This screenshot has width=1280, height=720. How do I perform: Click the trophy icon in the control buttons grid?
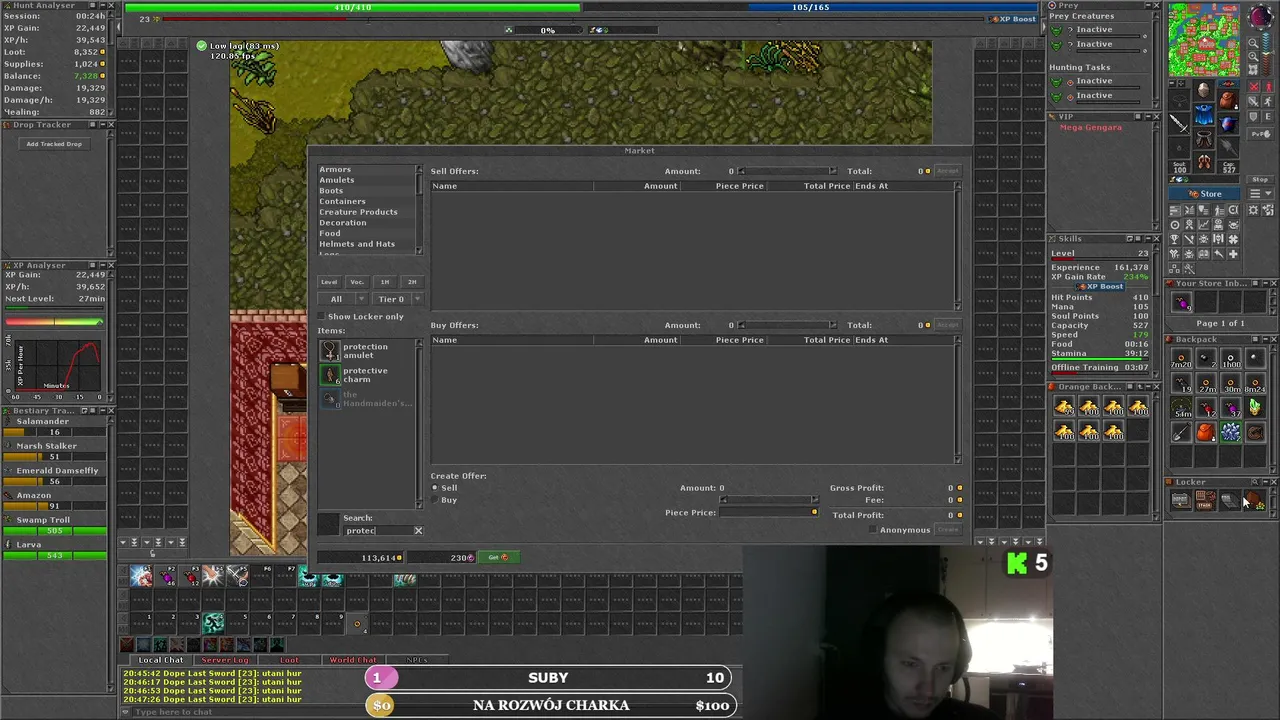(1174, 238)
